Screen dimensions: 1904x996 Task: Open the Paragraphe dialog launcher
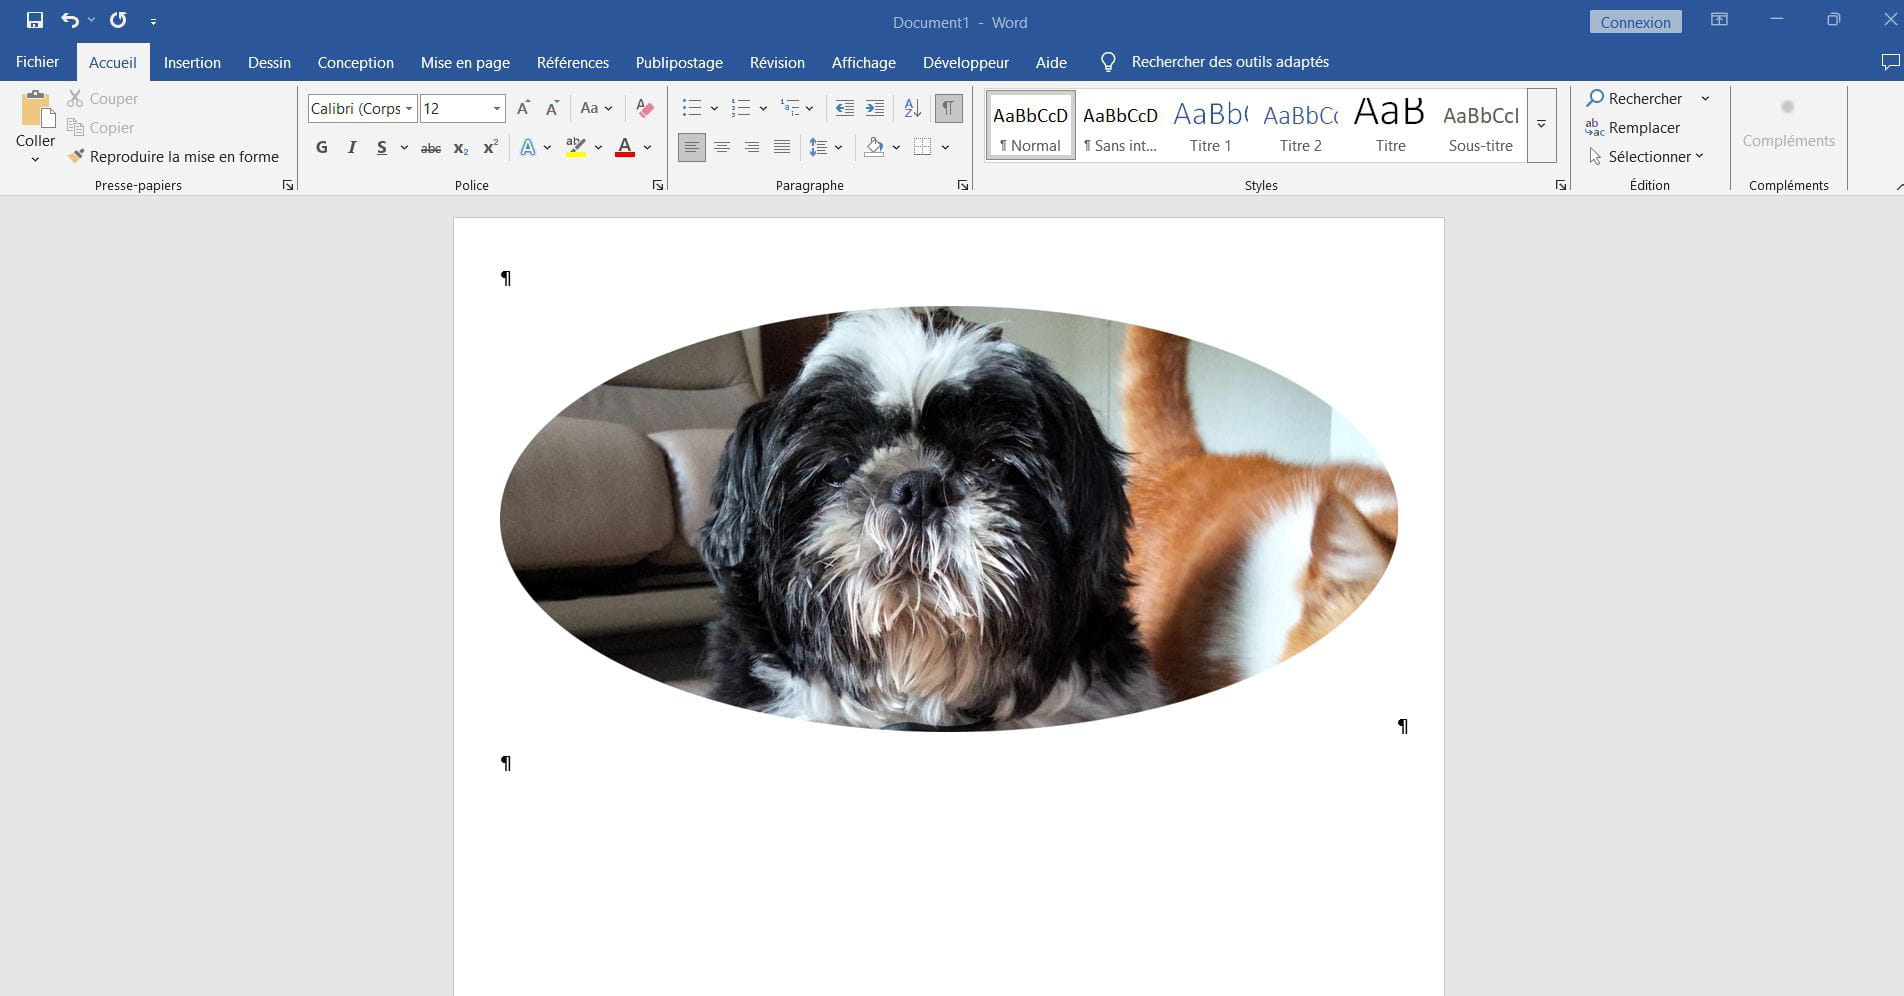(963, 185)
